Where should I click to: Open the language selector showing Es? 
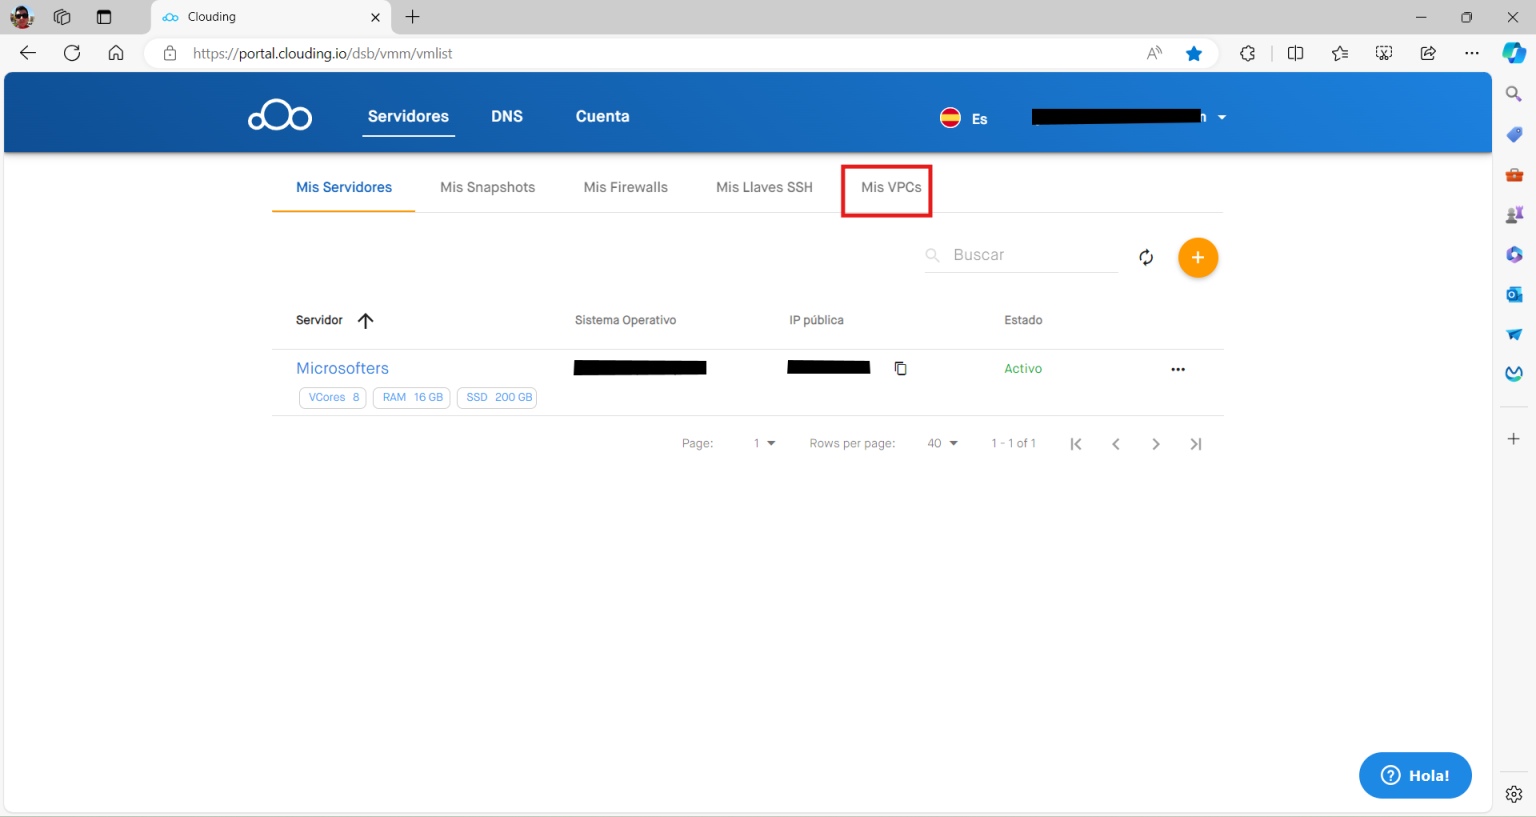pyautogui.click(x=964, y=118)
